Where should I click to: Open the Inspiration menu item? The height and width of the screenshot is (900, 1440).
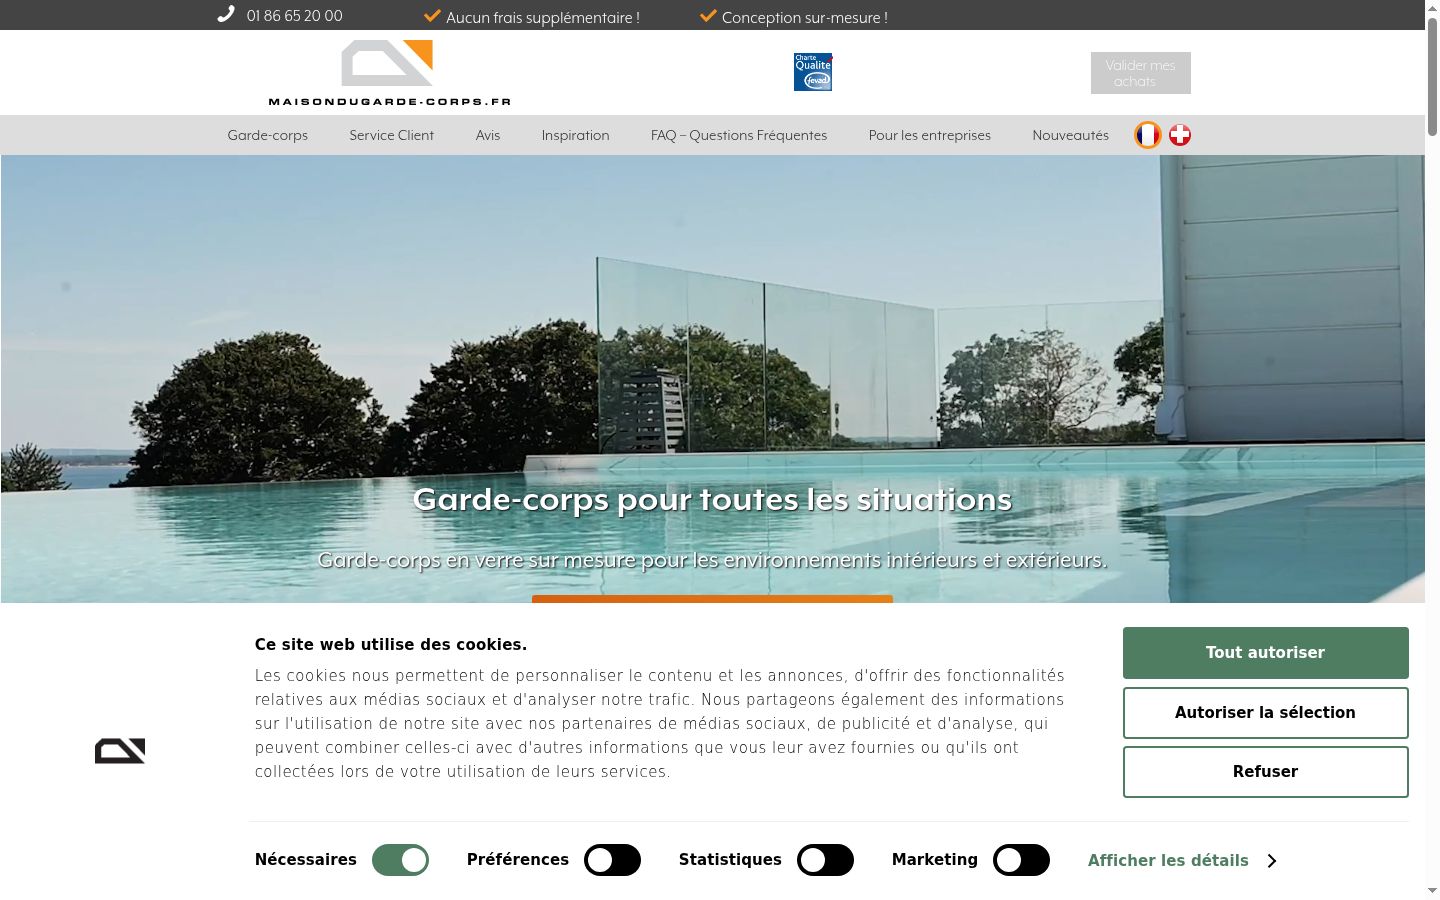tap(575, 135)
